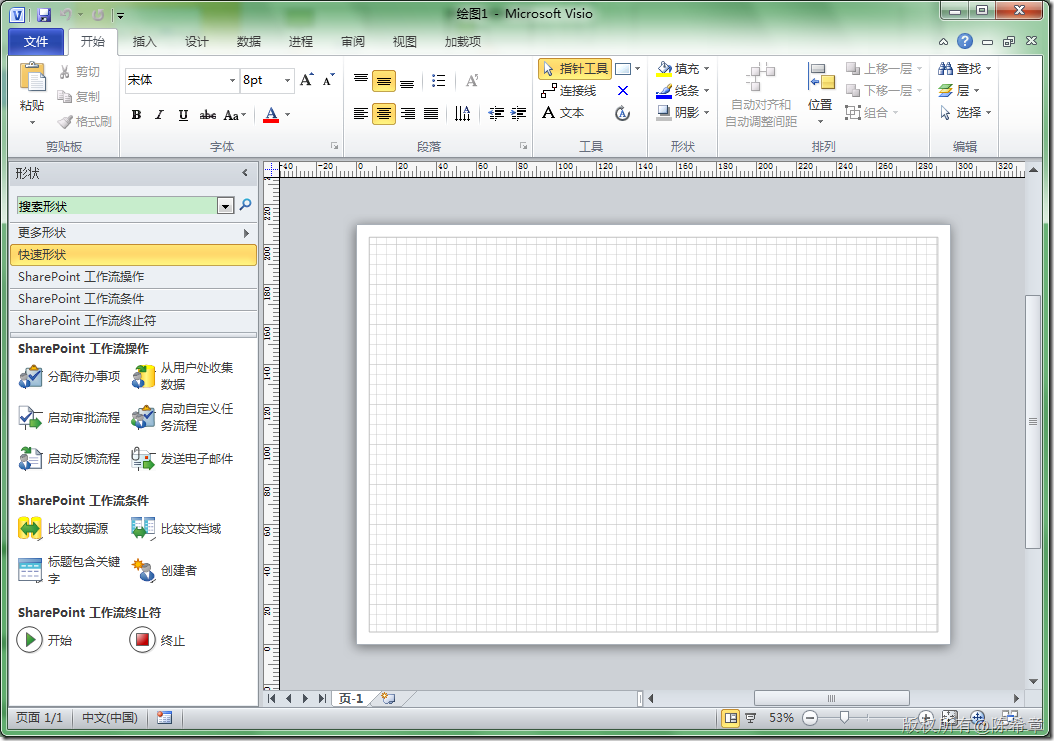1054x741 pixels.
Task: Click the zoom out minus button
Action: pos(811,718)
